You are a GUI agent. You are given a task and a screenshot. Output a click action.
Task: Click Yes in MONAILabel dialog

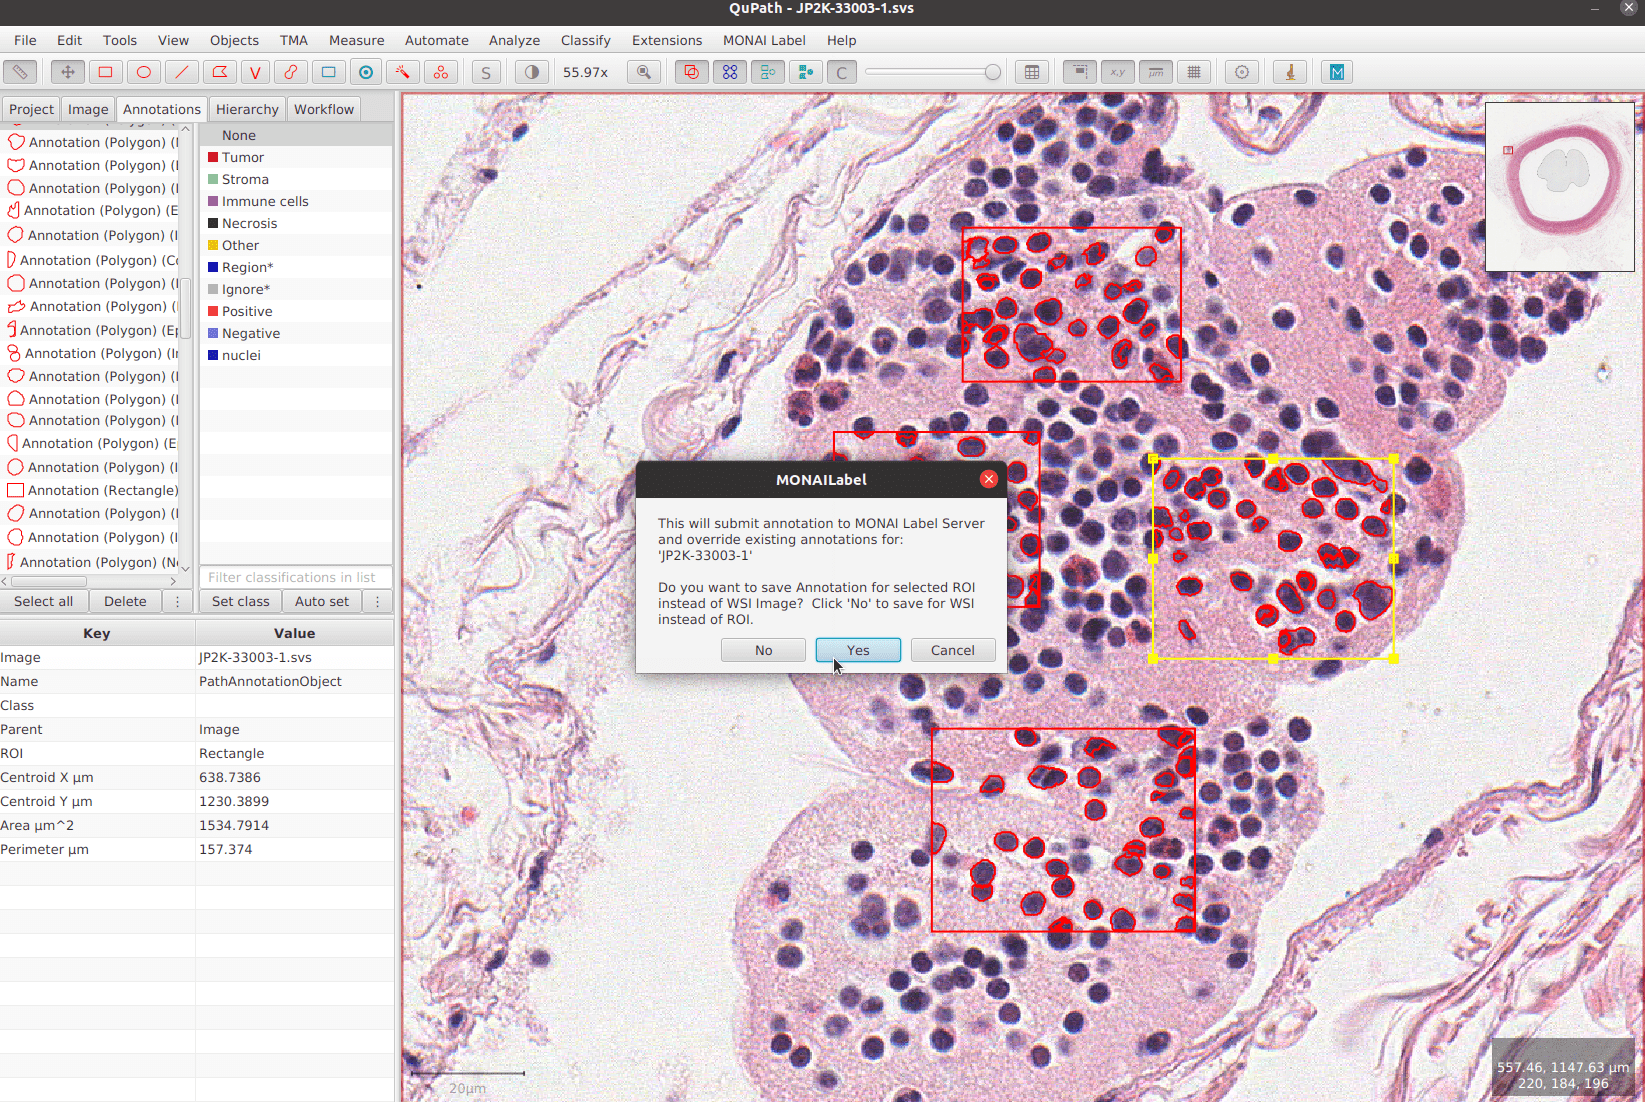coord(858,650)
